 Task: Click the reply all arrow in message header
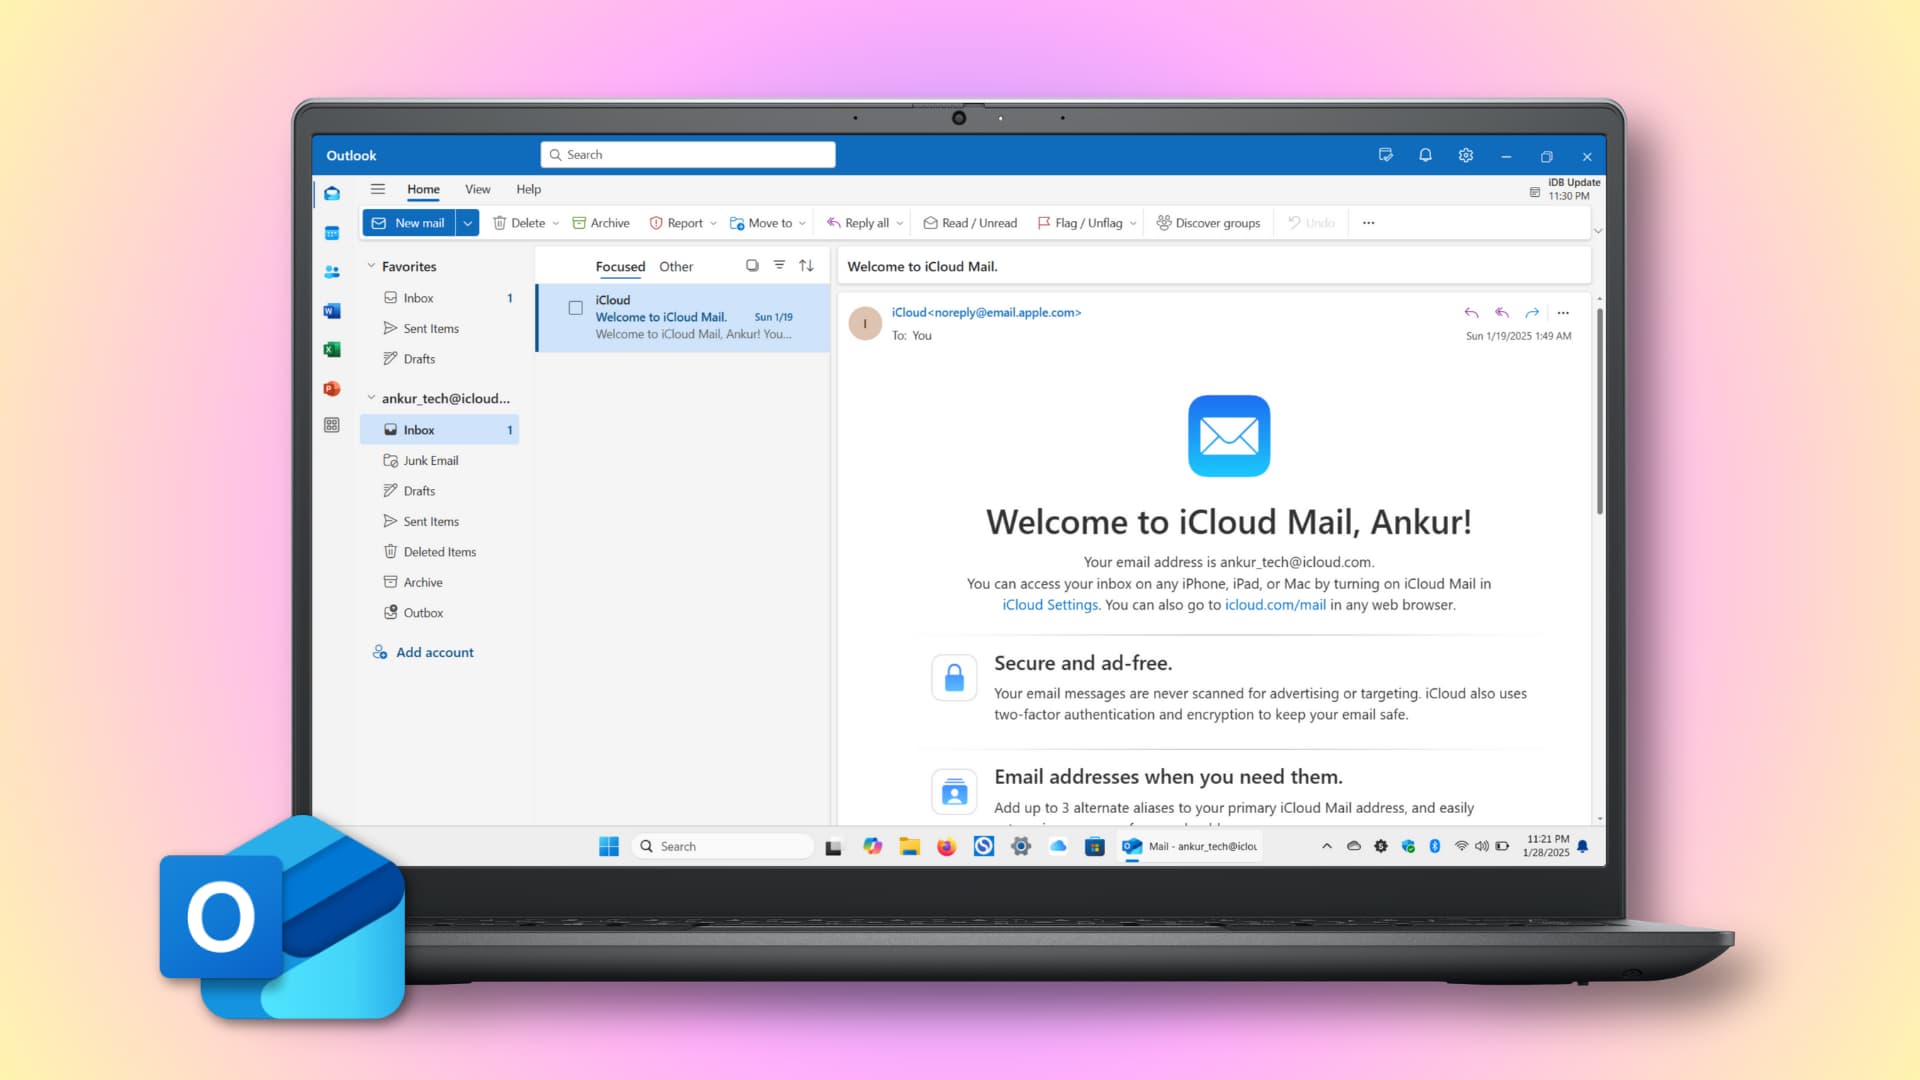tap(1501, 313)
